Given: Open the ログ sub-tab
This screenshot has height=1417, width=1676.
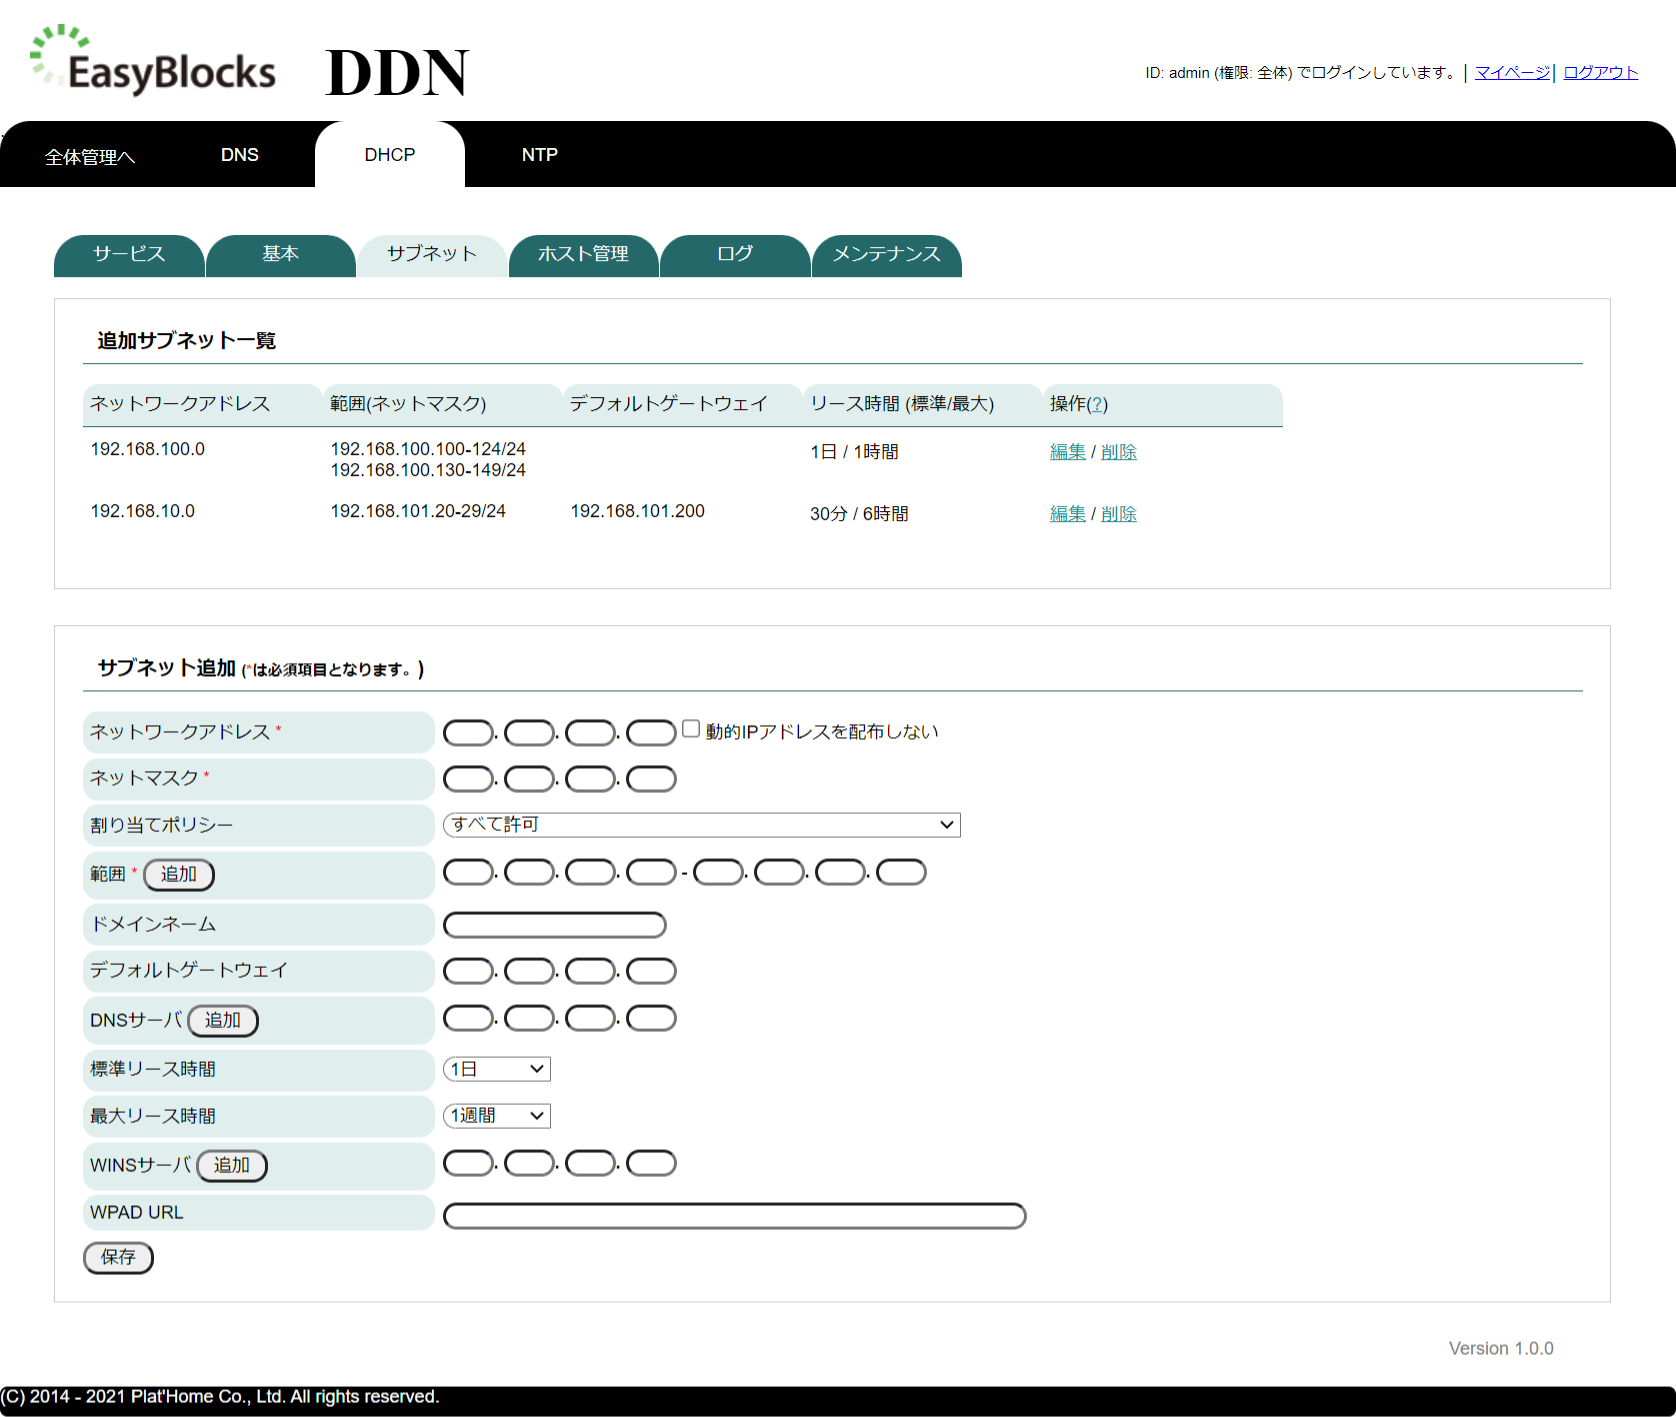Looking at the screenshot, I should (735, 255).
